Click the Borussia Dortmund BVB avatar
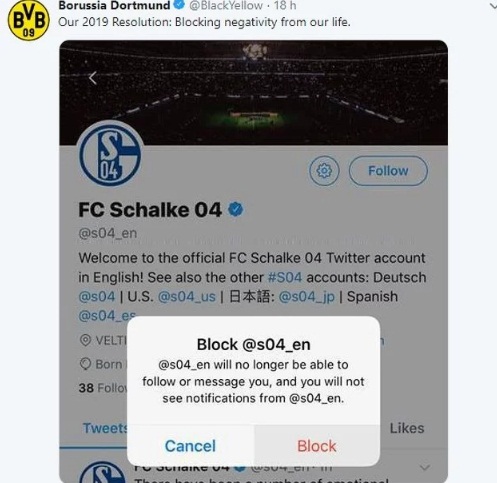Viewport: 497px width, 483px height. pos(28,20)
